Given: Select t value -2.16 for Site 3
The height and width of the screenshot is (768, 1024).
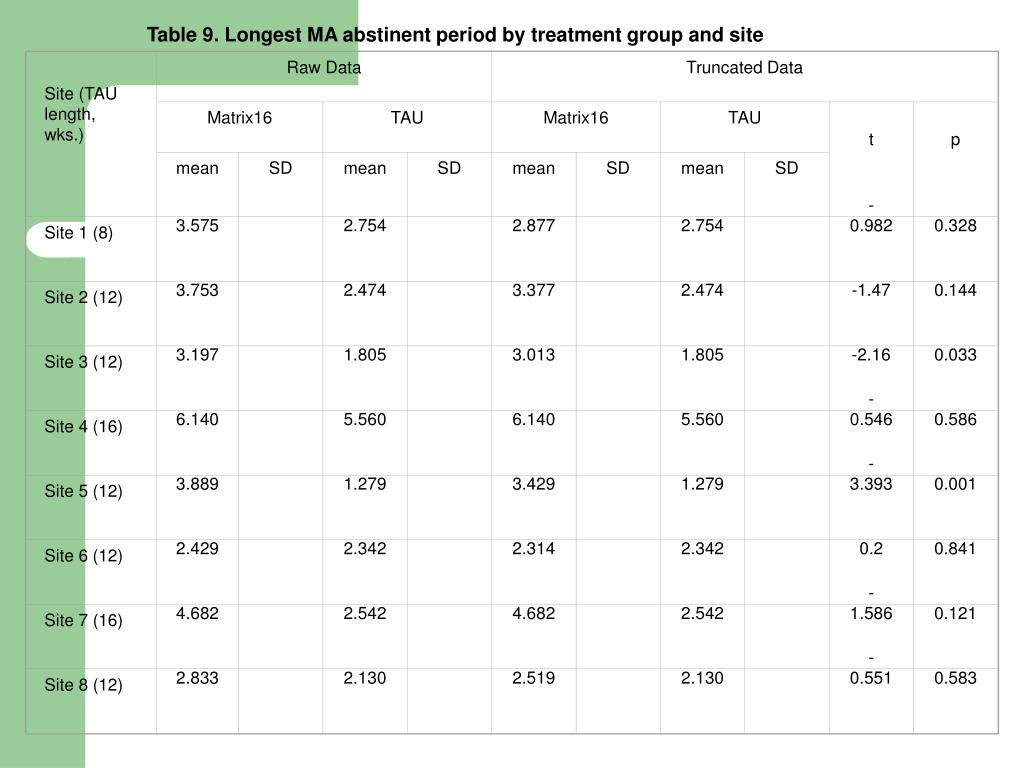Looking at the screenshot, I should pos(871,355).
